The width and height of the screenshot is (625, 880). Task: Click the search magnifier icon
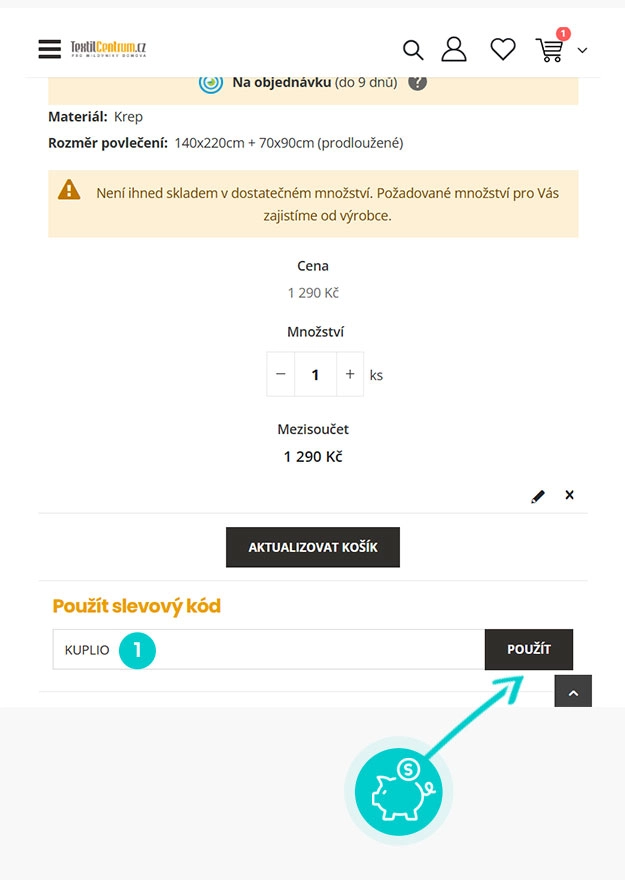413,49
